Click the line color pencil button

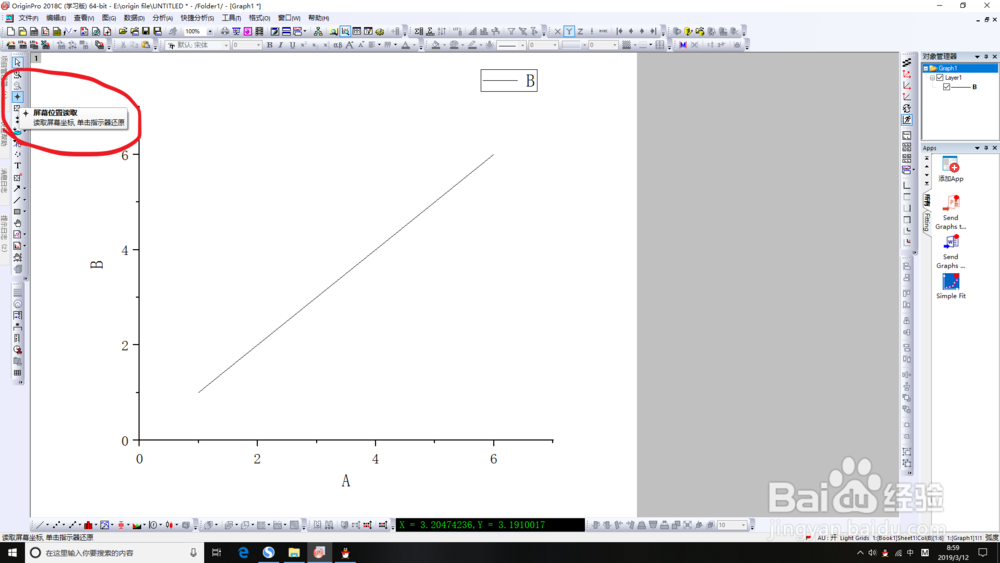pos(472,45)
